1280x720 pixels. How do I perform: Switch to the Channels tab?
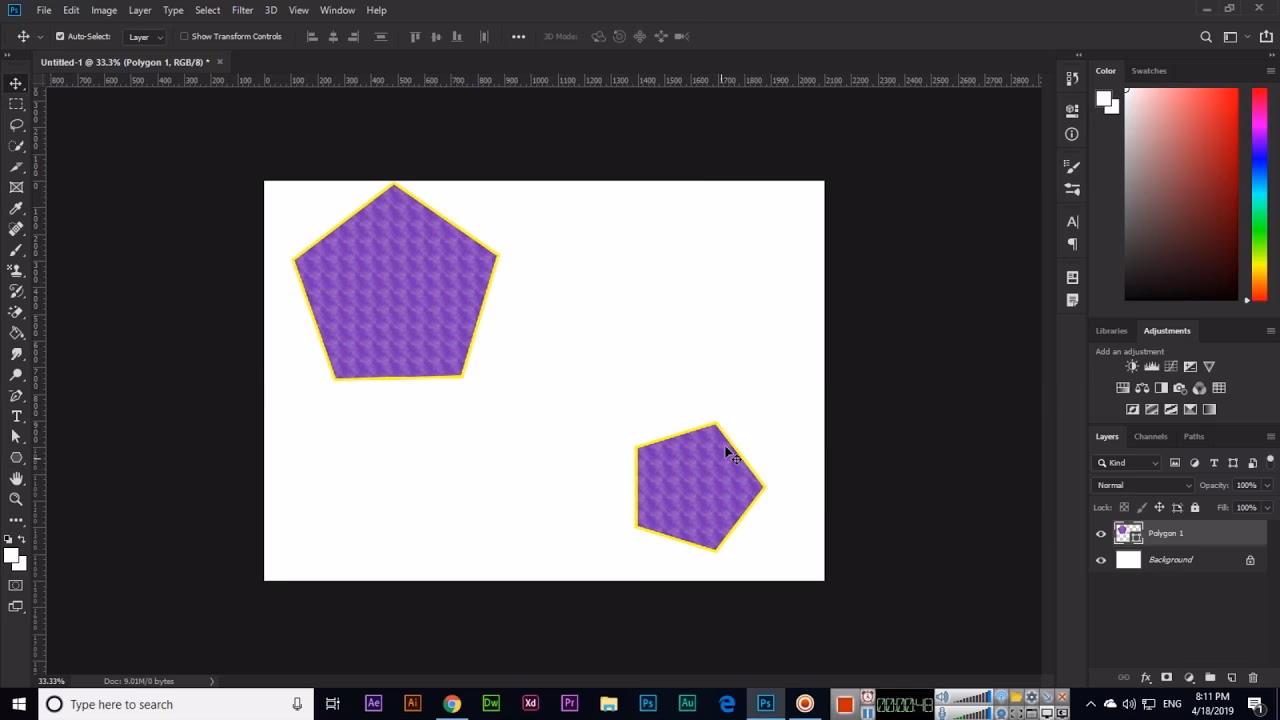1150,436
